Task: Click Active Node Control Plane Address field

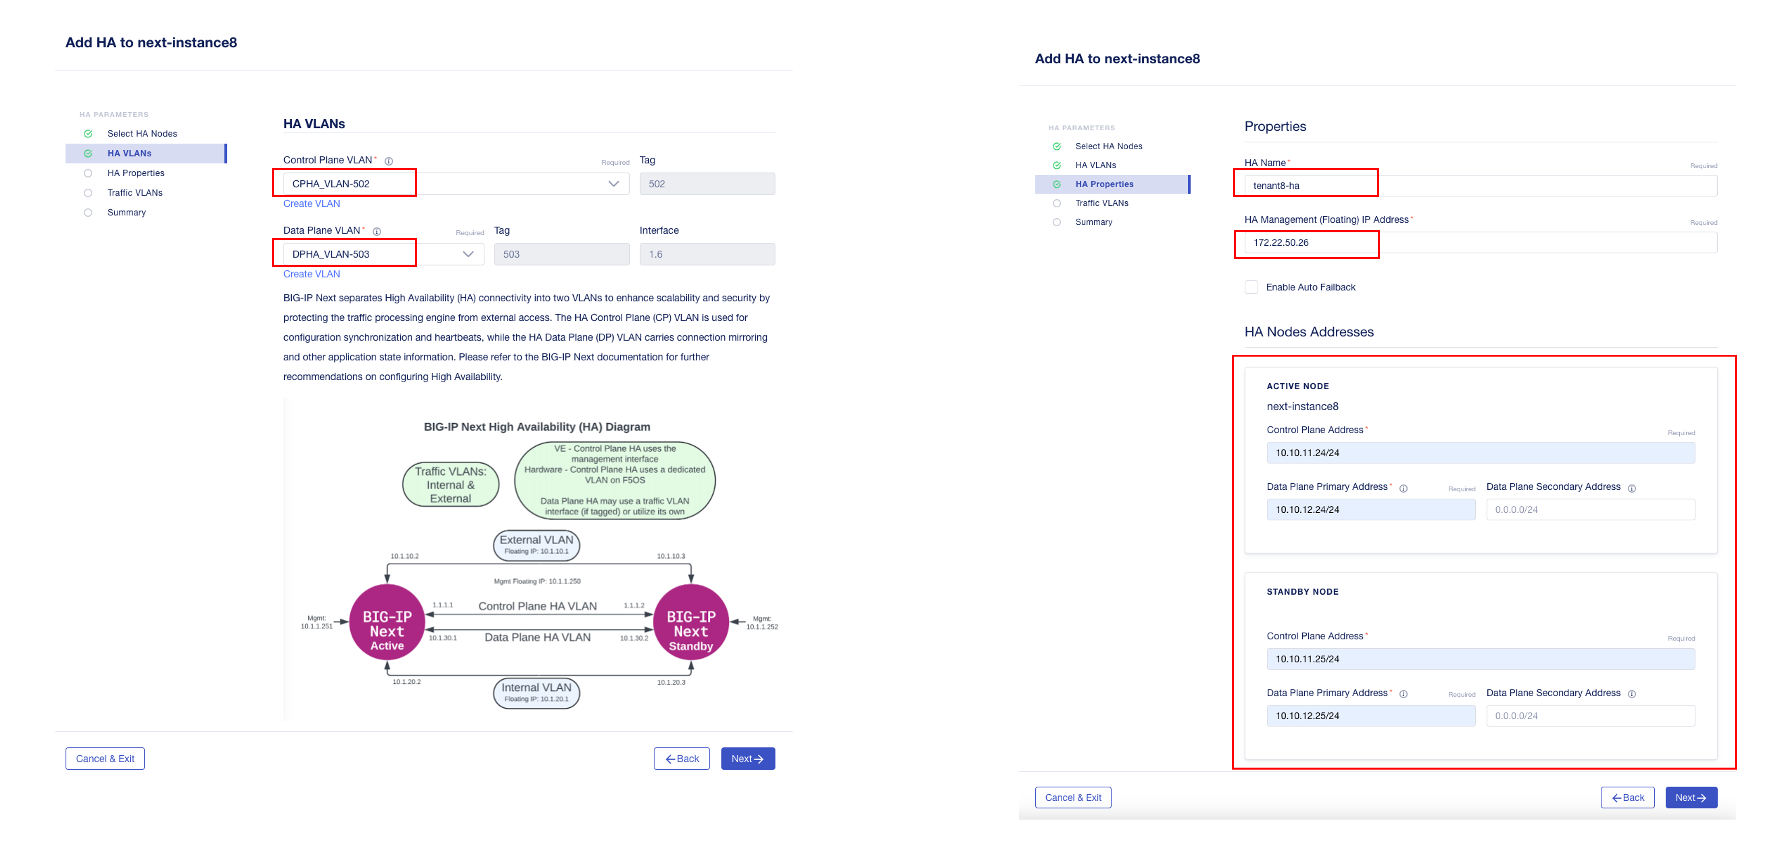Action: pos(1481,453)
